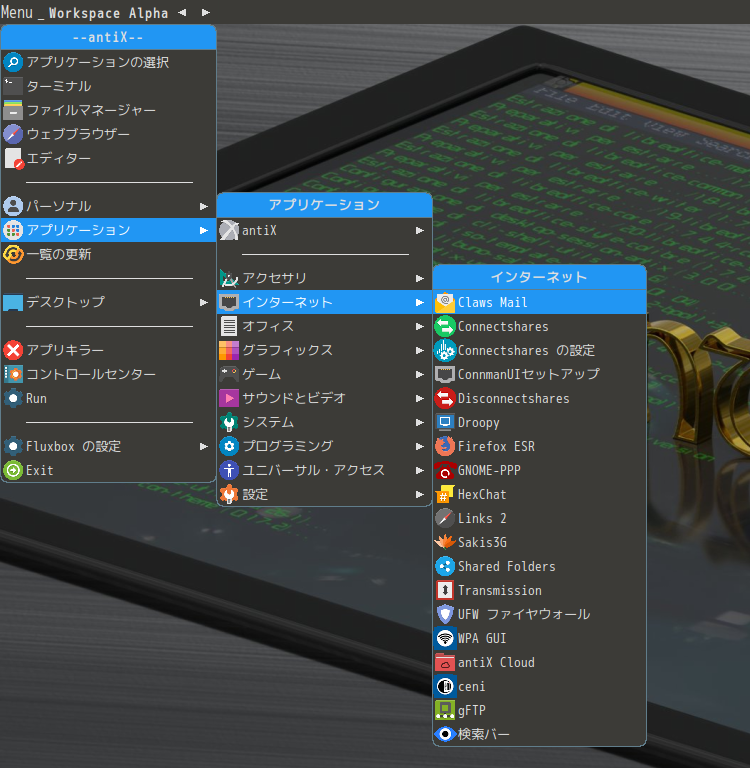Launch Run from the antiX menu
The image size is (750, 768).
[109, 398]
